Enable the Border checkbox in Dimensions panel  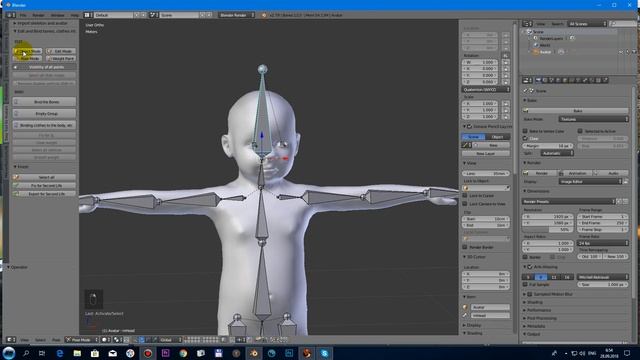click(525, 257)
